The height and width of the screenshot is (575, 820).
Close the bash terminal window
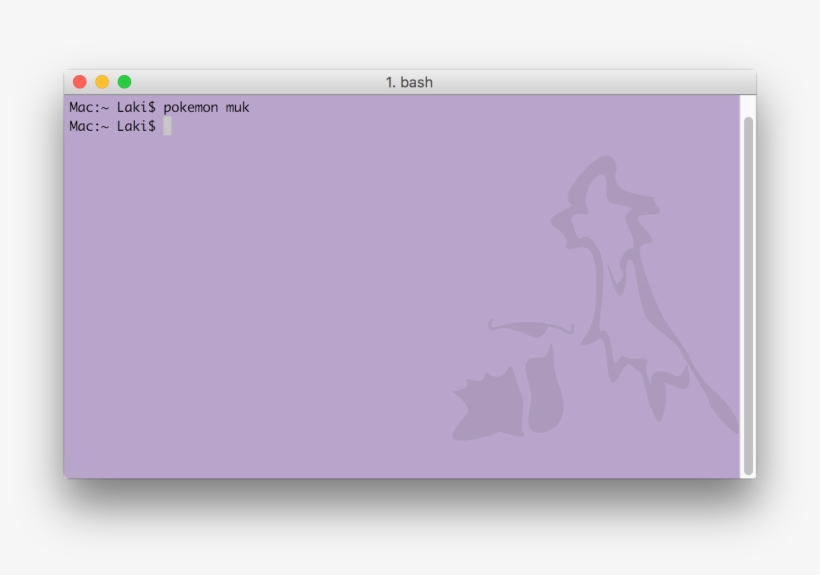80,82
